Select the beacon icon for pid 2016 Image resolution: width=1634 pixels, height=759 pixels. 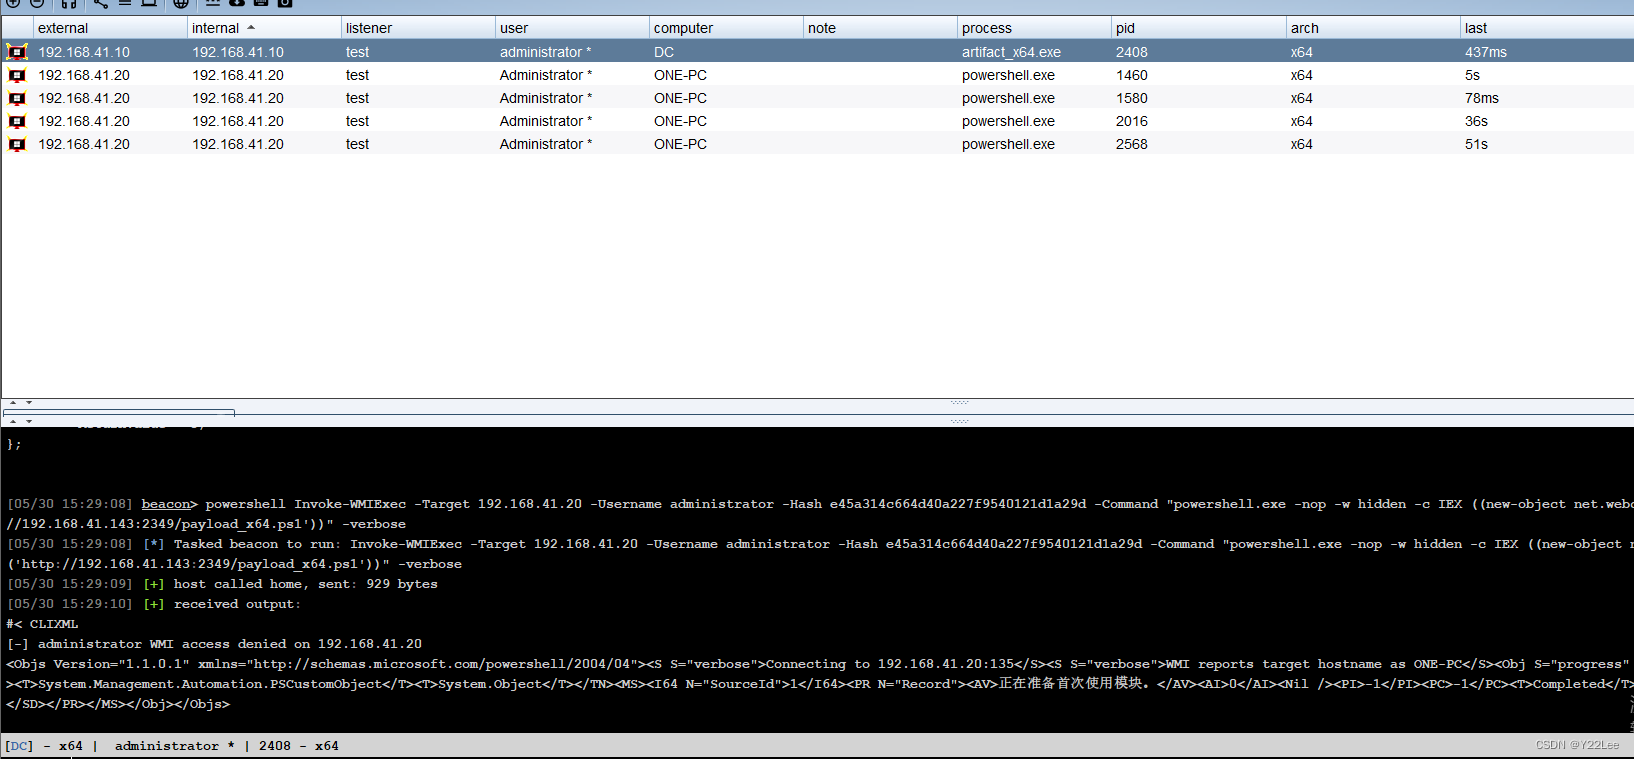tap(17, 121)
